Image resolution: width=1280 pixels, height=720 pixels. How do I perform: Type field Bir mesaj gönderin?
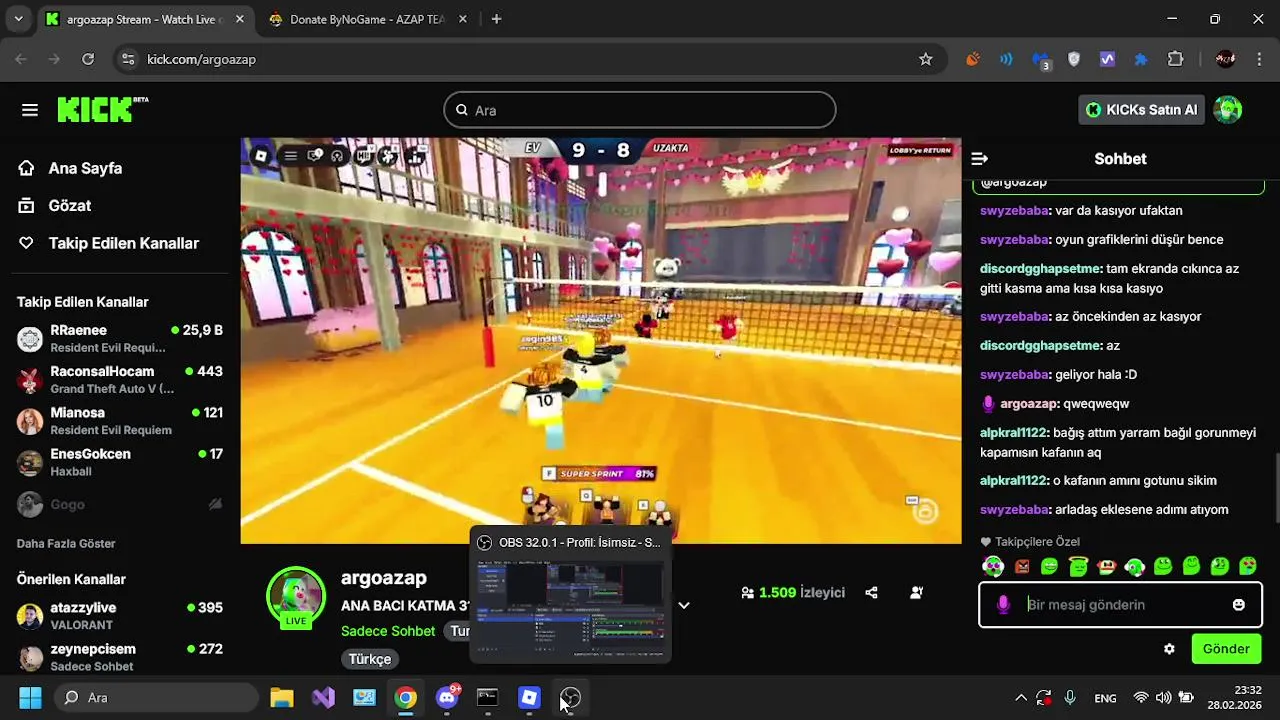(x=1120, y=605)
